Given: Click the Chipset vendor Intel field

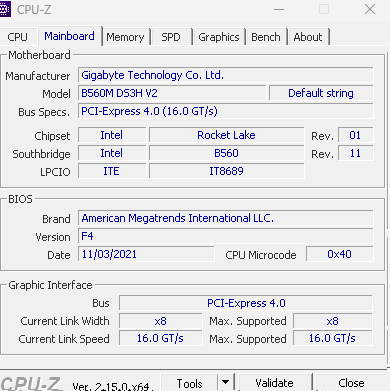Looking at the screenshot, I should tap(112, 135).
